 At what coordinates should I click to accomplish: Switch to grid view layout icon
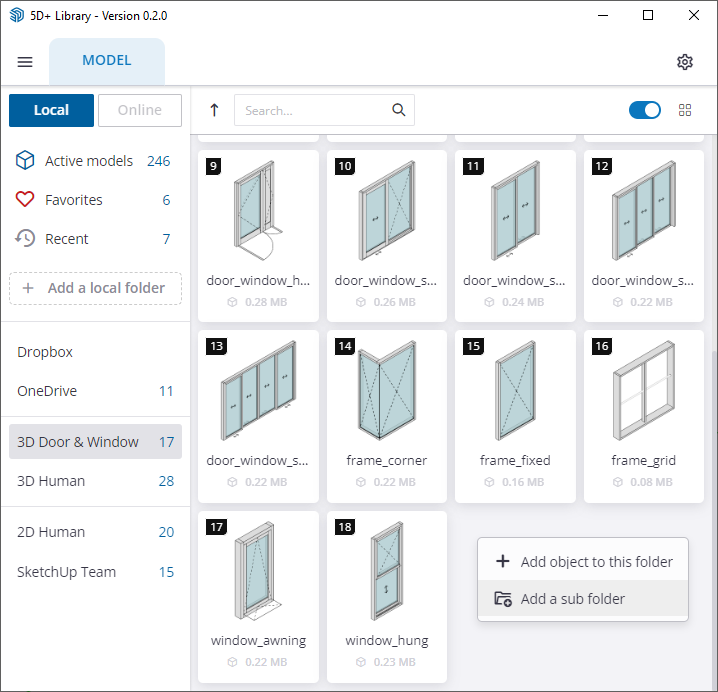[685, 110]
